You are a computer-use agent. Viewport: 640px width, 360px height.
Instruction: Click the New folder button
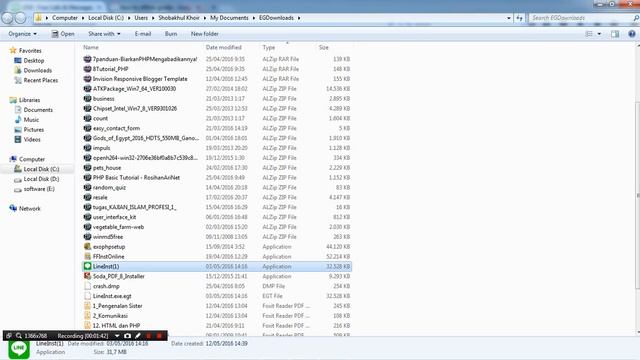pyautogui.click(x=204, y=34)
